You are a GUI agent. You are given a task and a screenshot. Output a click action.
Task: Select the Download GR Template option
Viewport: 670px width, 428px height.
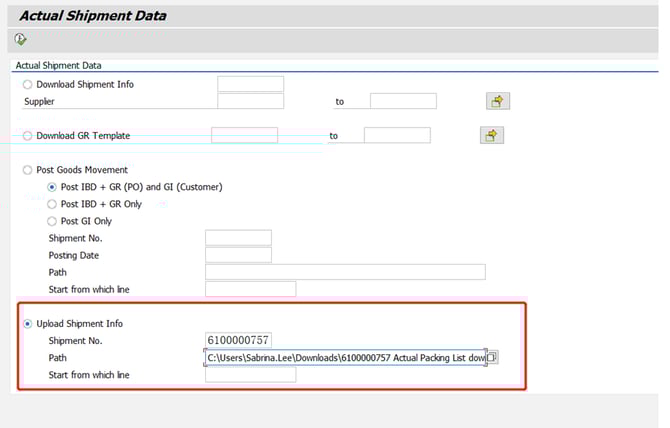point(27,136)
